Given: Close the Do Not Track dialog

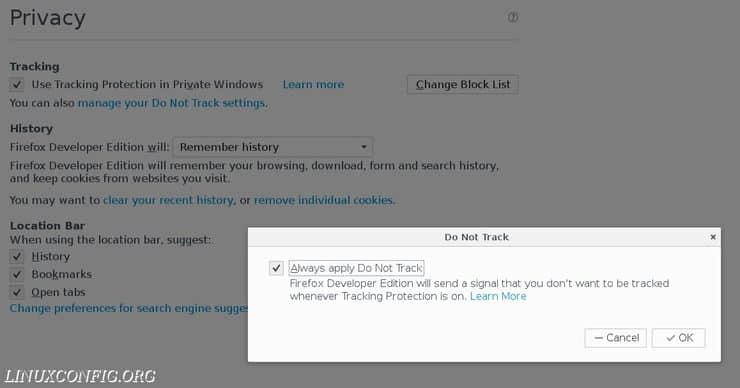Looking at the screenshot, I should click(x=713, y=237).
